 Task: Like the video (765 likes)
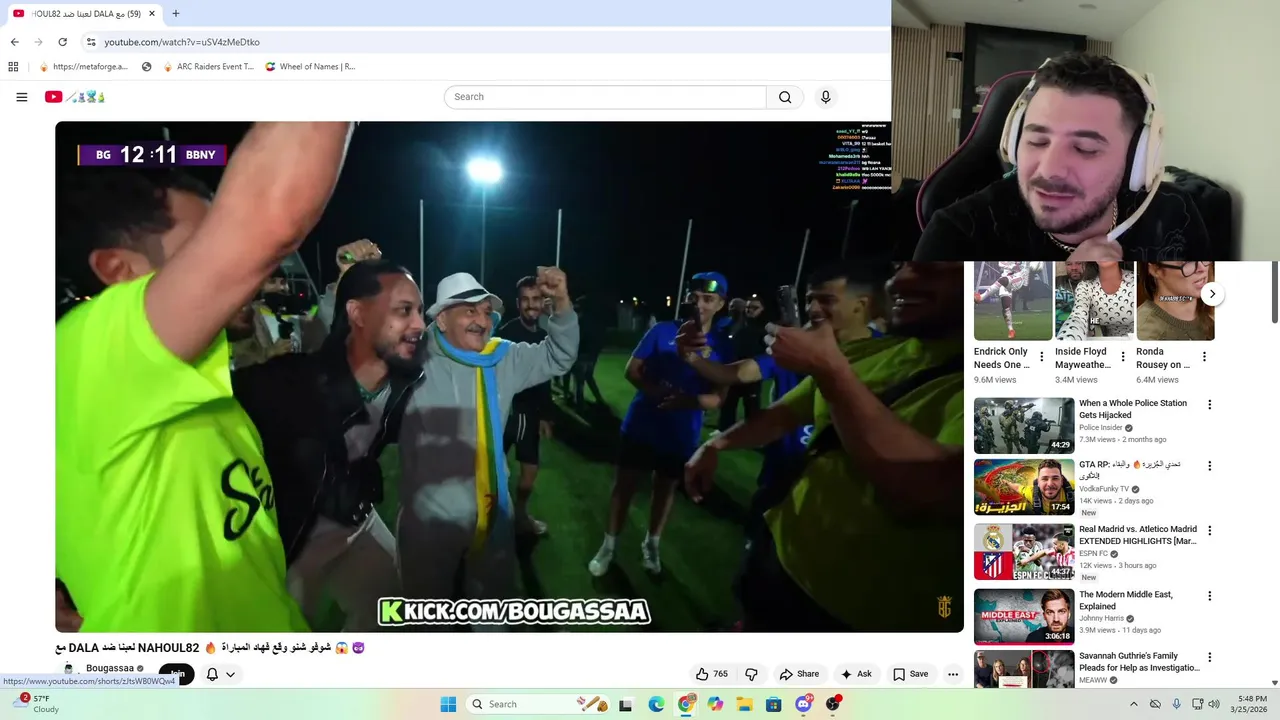(713, 674)
